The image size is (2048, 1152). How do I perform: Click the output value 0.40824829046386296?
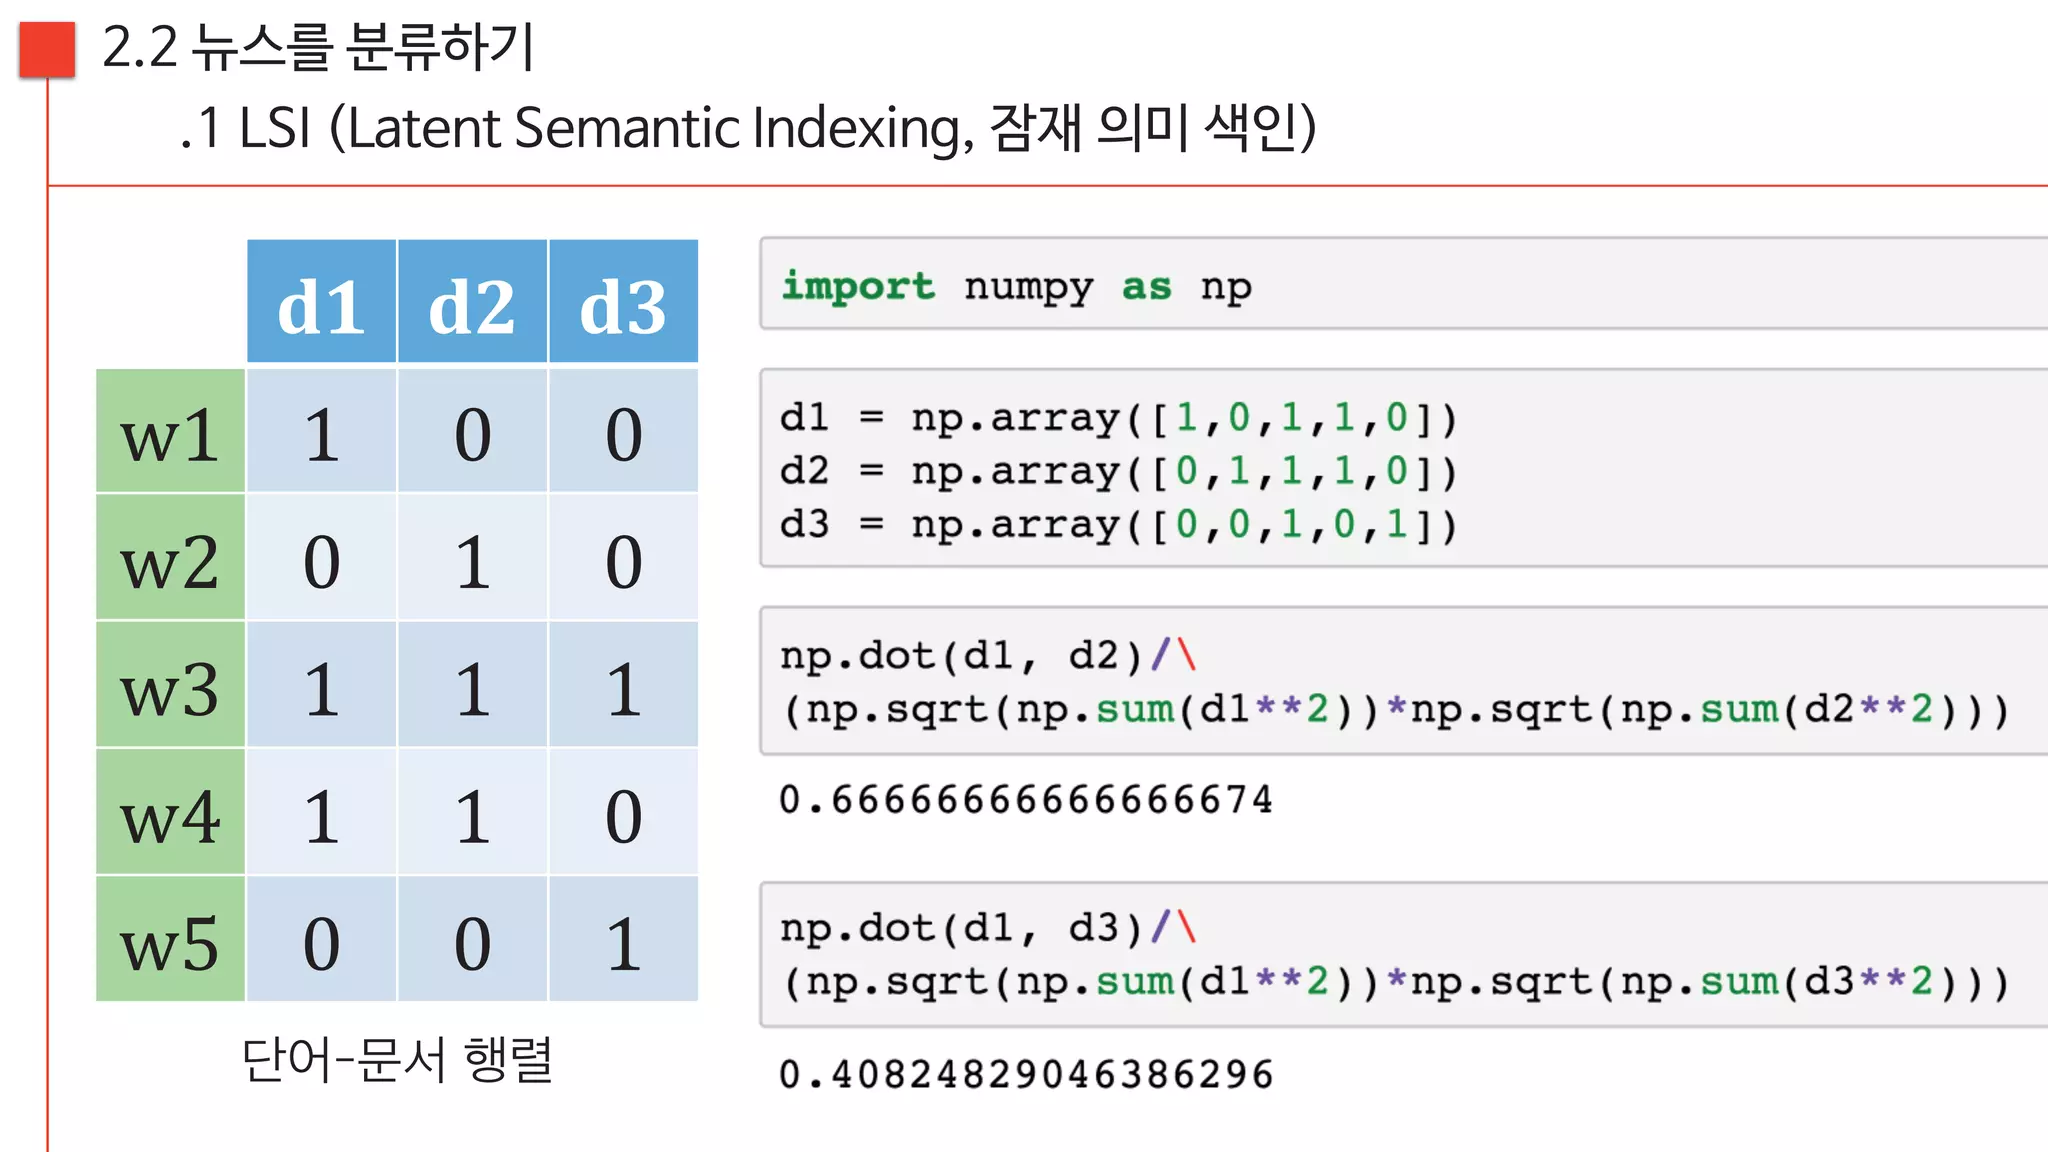[x=1026, y=1075]
